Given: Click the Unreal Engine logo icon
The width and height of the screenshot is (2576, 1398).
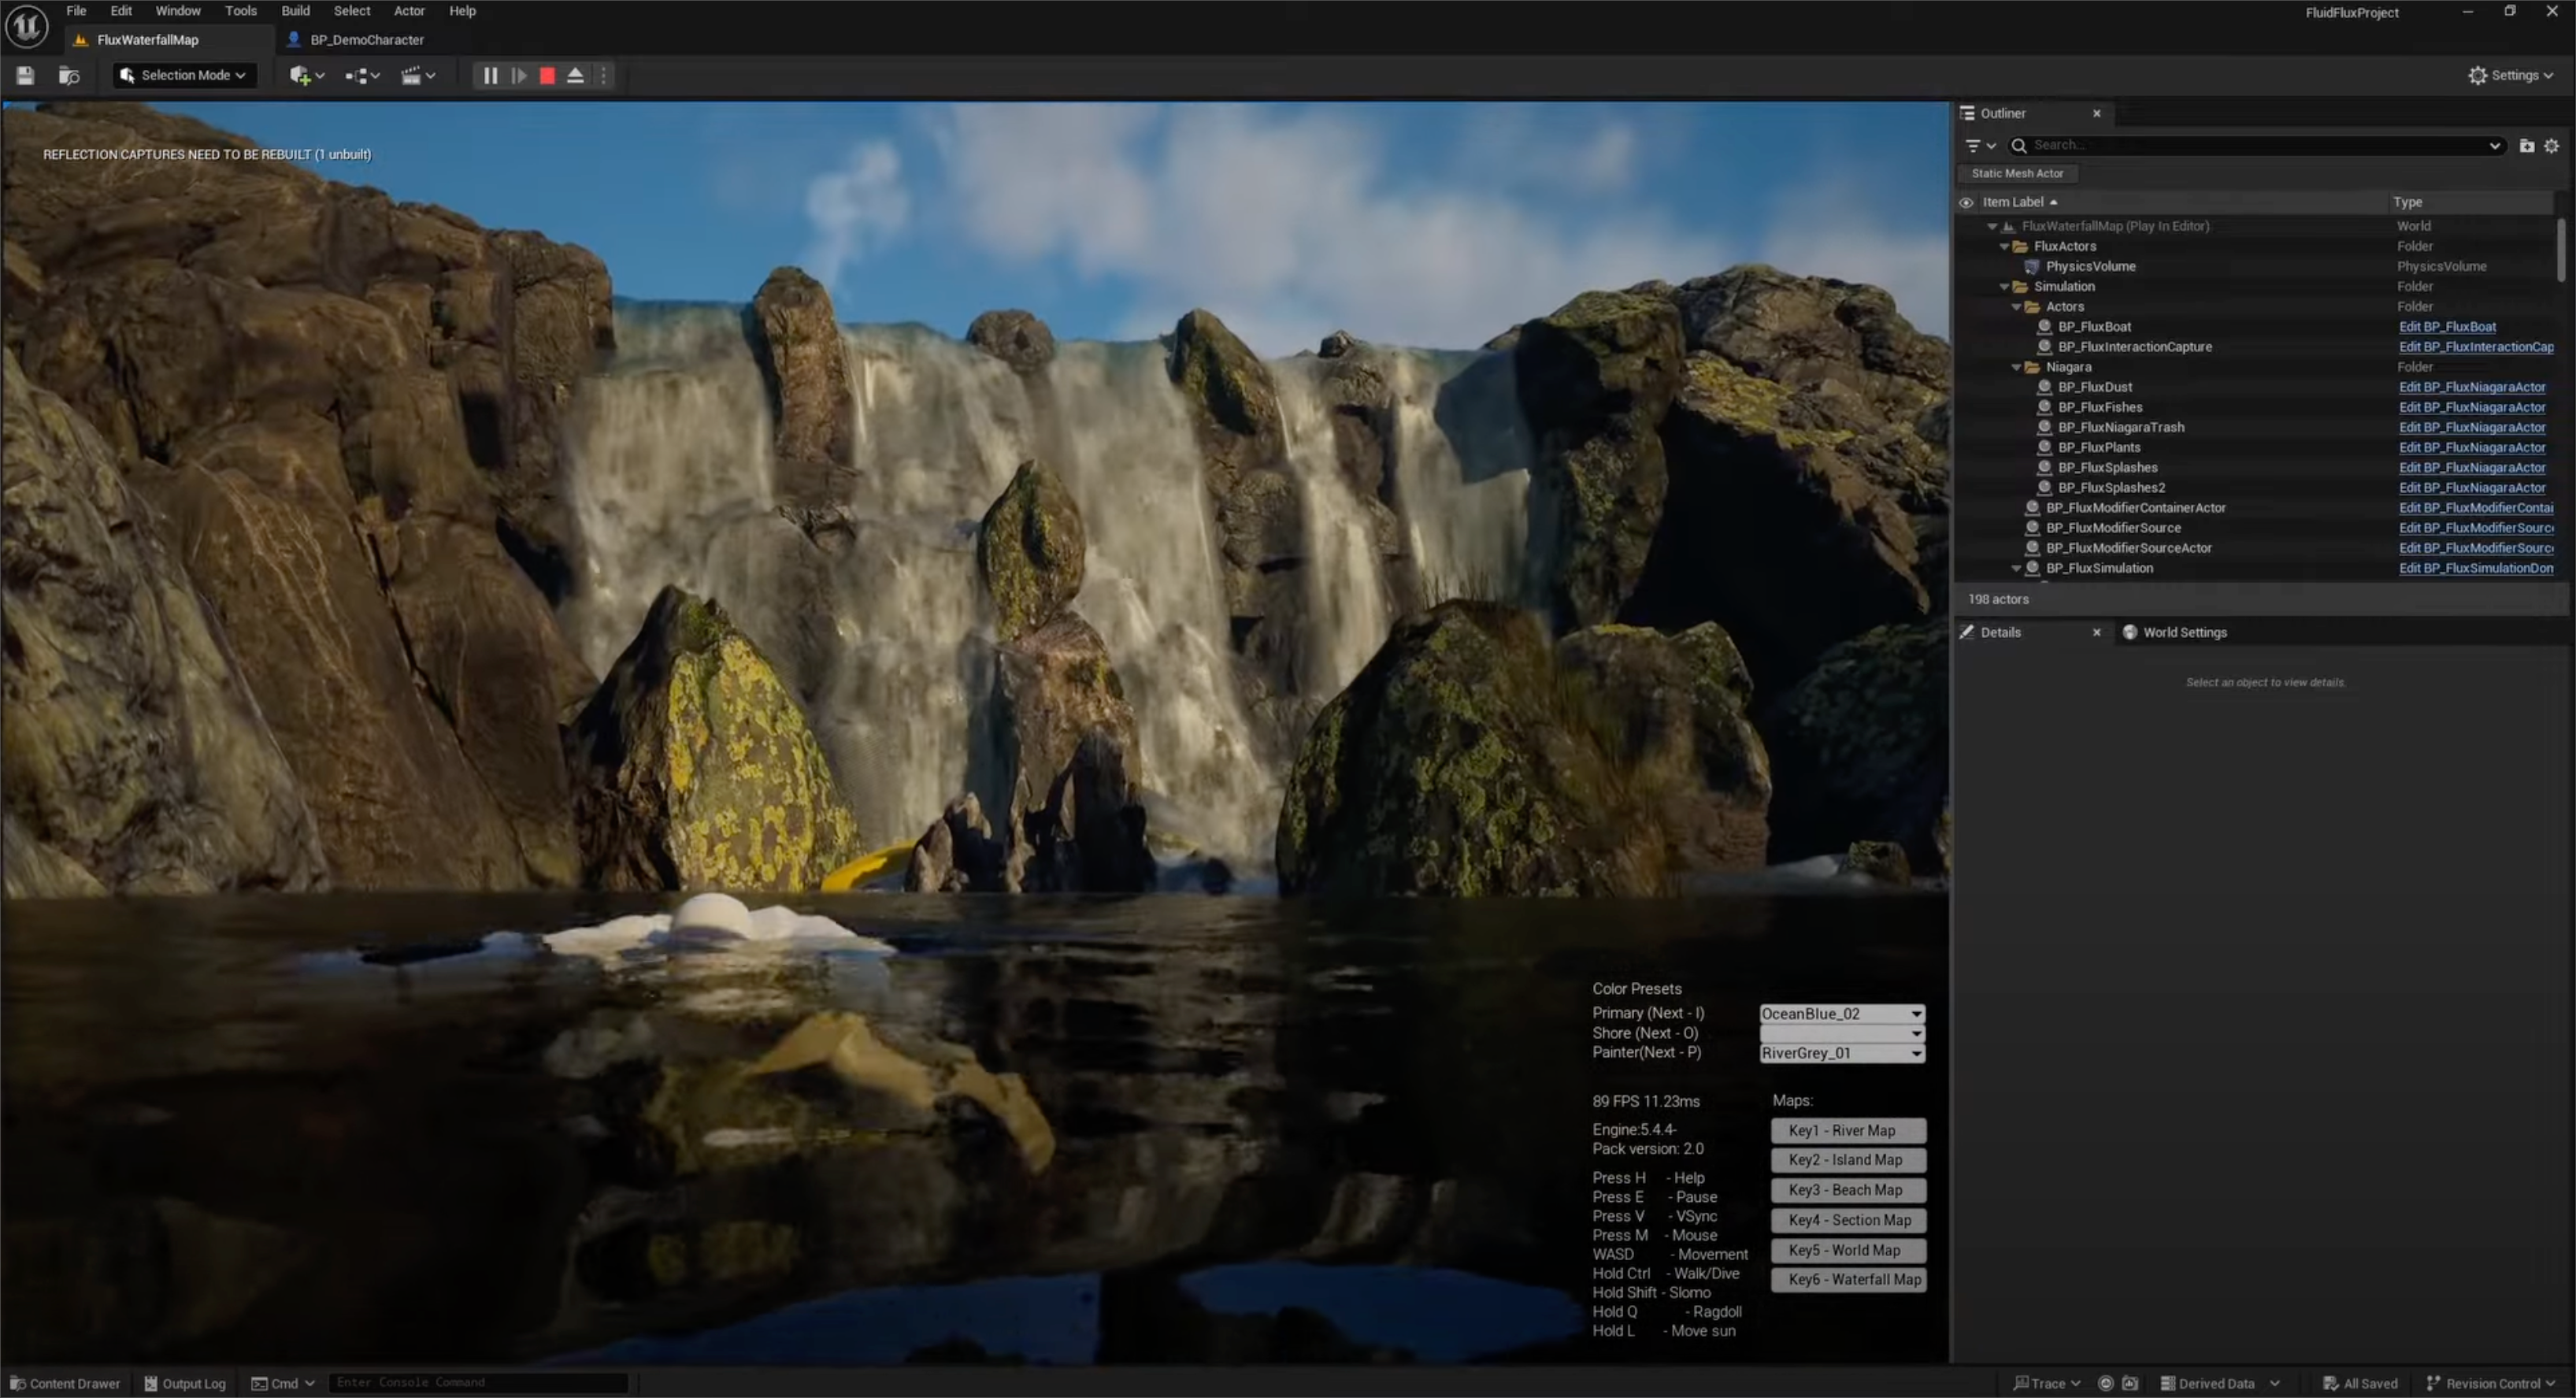Looking at the screenshot, I should (27, 26).
